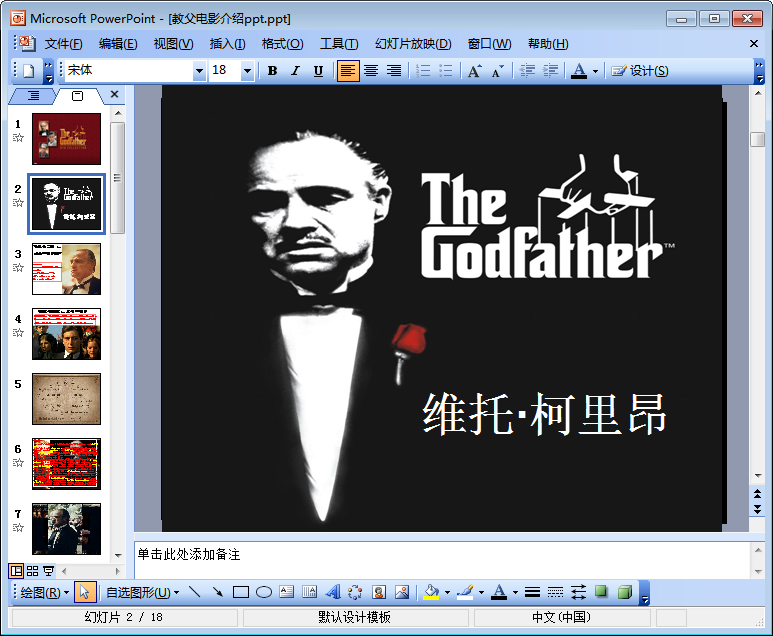Apply line color with the brush icon
The width and height of the screenshot is (773, 636).
(x=465, y=592)
